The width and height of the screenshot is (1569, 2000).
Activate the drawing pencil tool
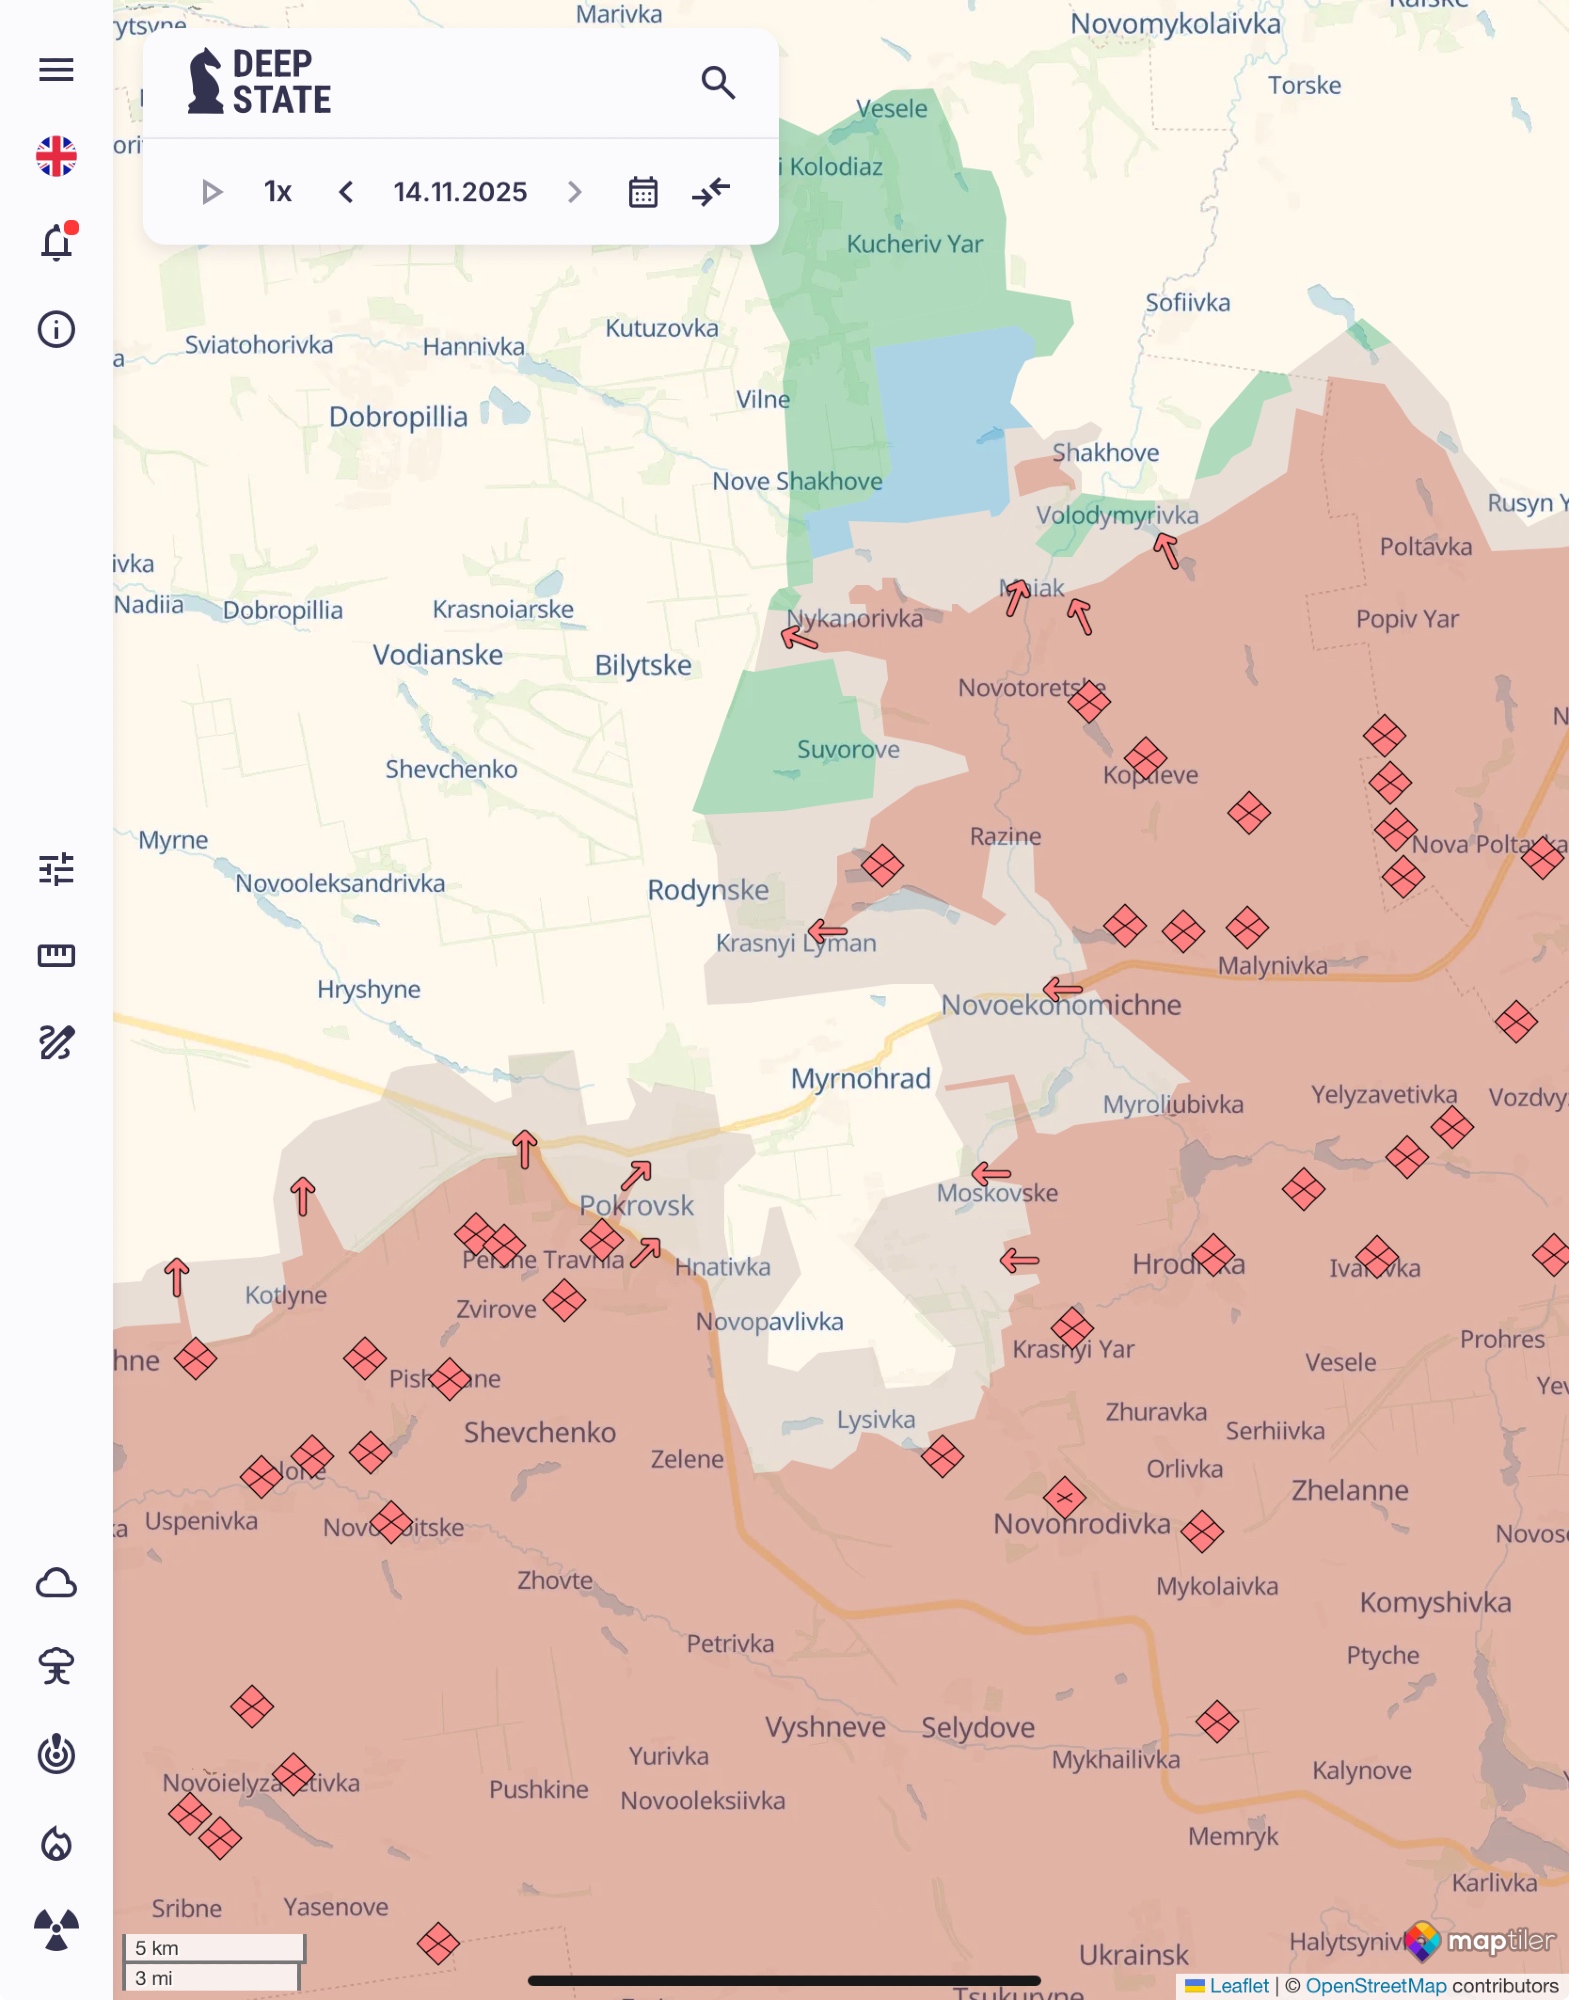click(x=56, y=1042)
